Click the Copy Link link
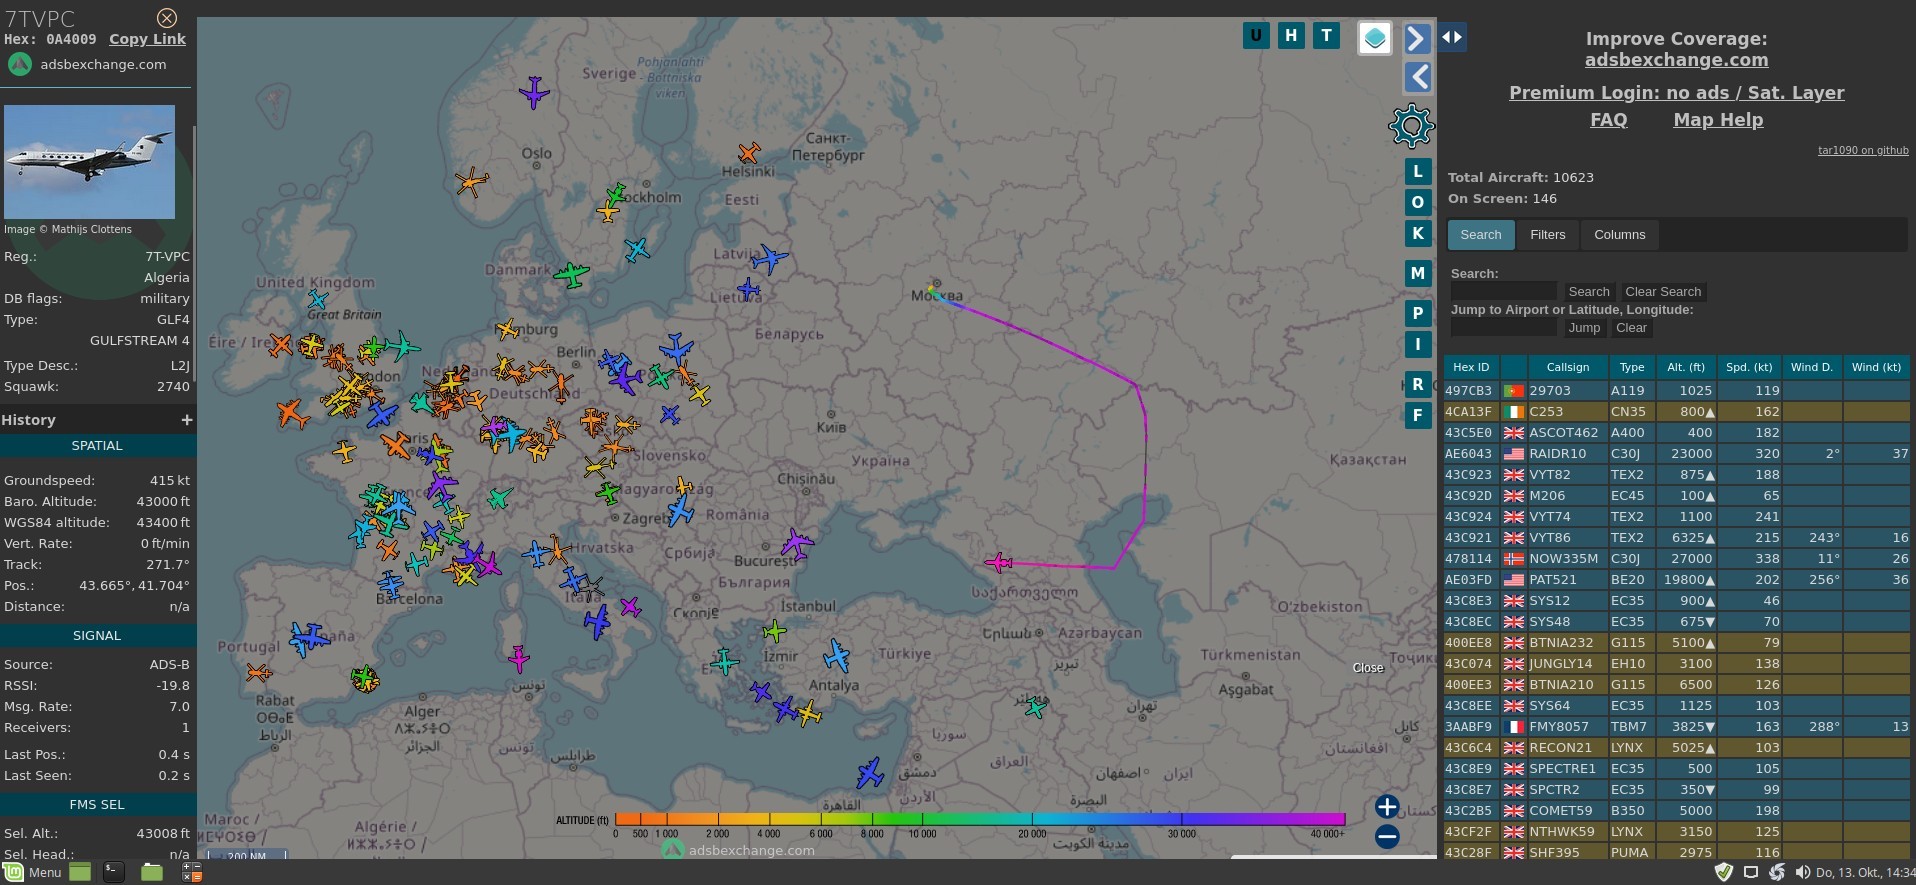The width and height of the screenshot is (1916, 885). (147, 39)
